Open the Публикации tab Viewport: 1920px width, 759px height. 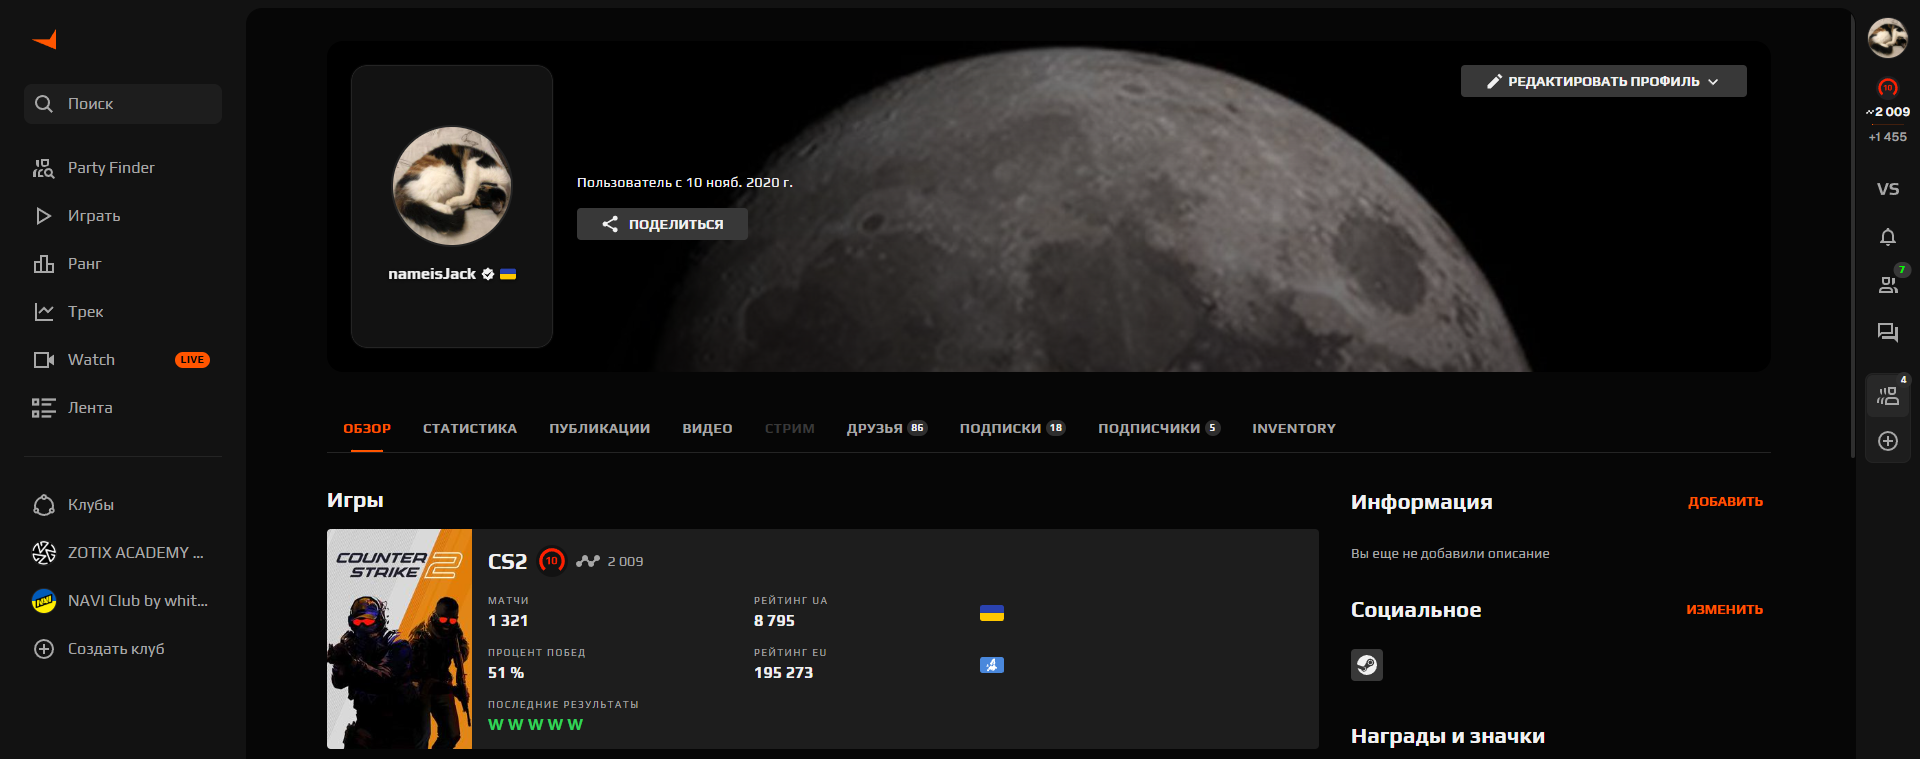600,428
